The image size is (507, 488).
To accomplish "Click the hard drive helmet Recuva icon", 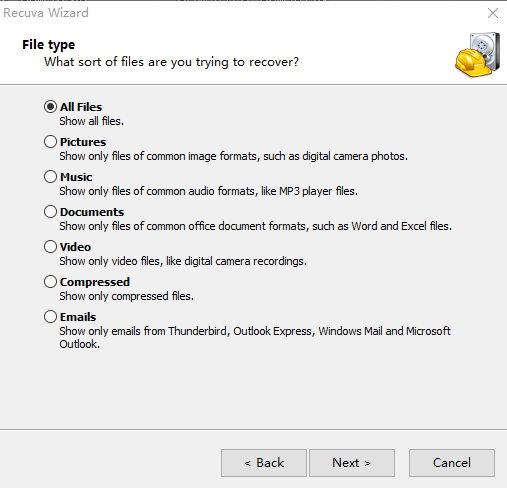I will pyautogui.click(x=478, y=55).
